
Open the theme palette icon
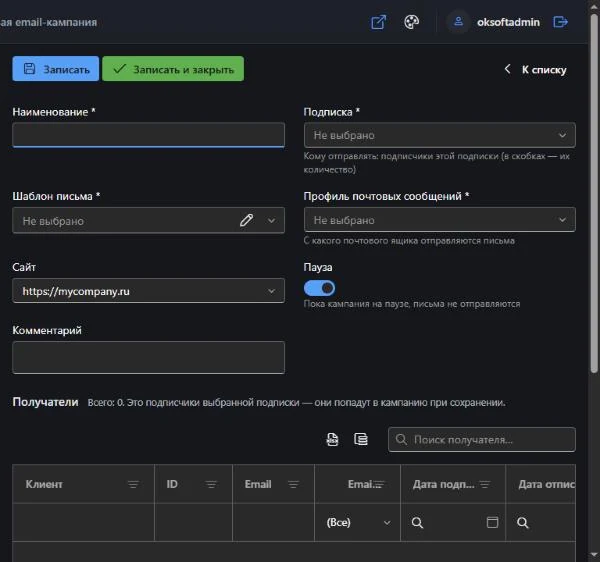[x=411, y=22]
